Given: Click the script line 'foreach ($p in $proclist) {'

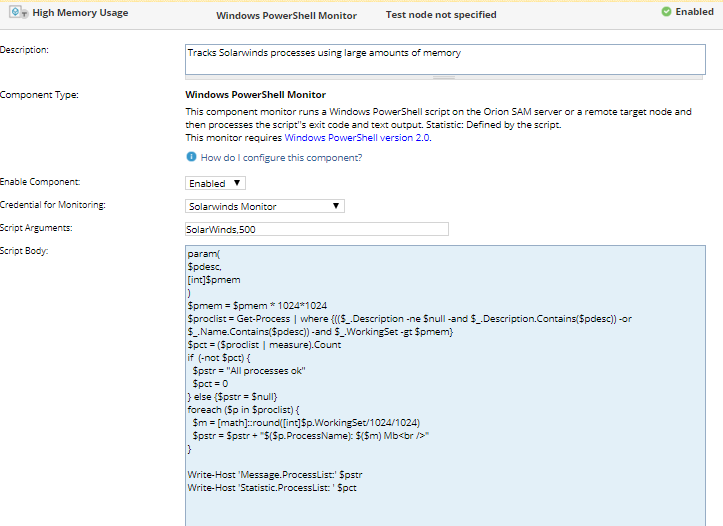Looking at the screenshot, I should (243, 410).
